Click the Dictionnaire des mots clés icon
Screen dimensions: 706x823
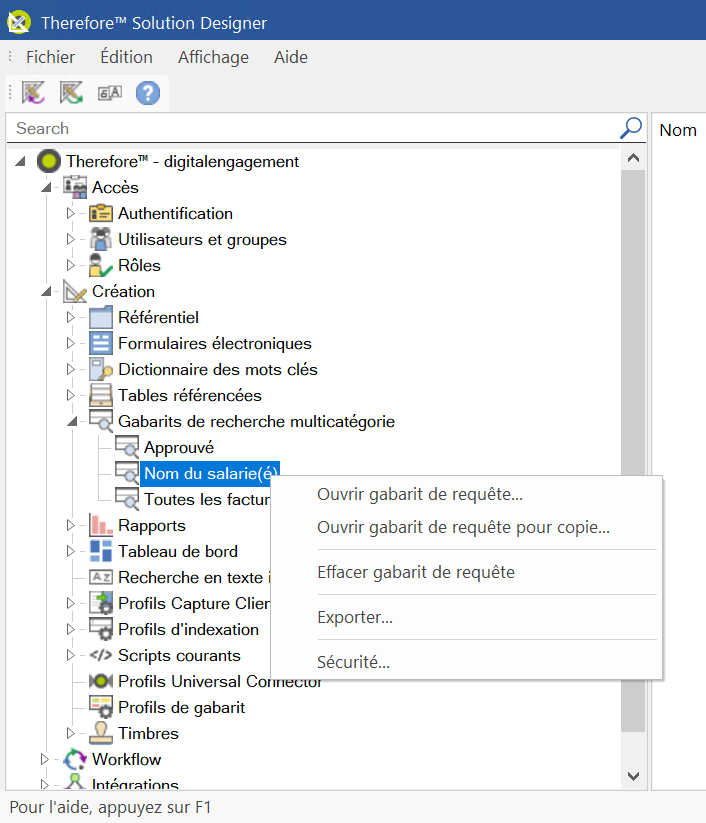(x=101, y=370)
